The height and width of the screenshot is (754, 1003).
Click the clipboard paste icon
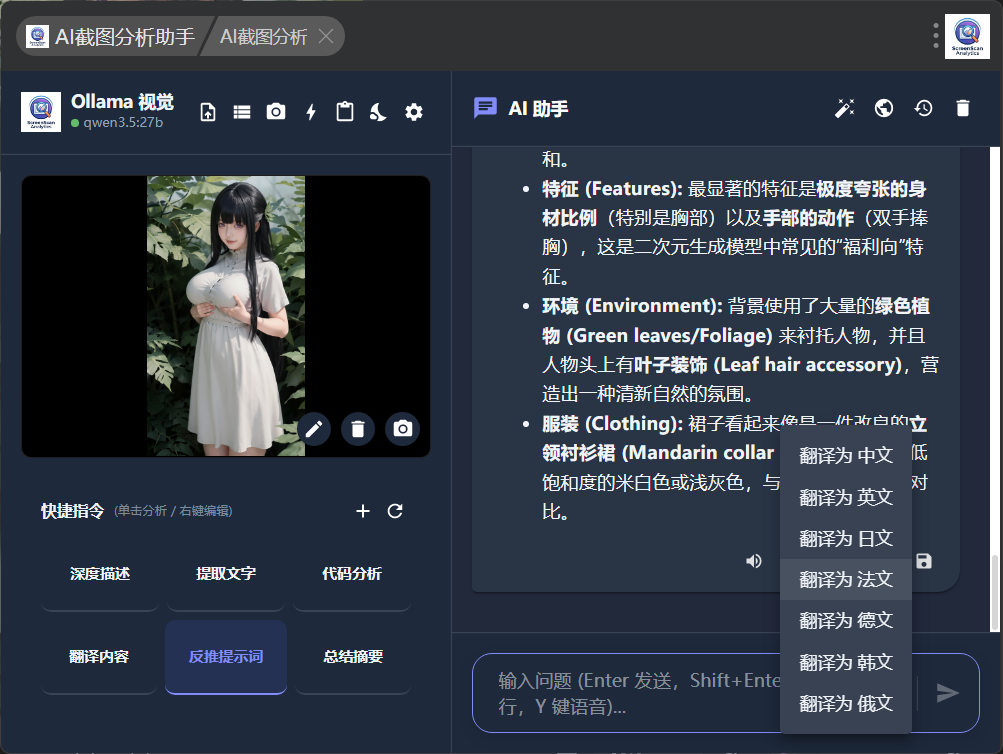pos(345,112)
